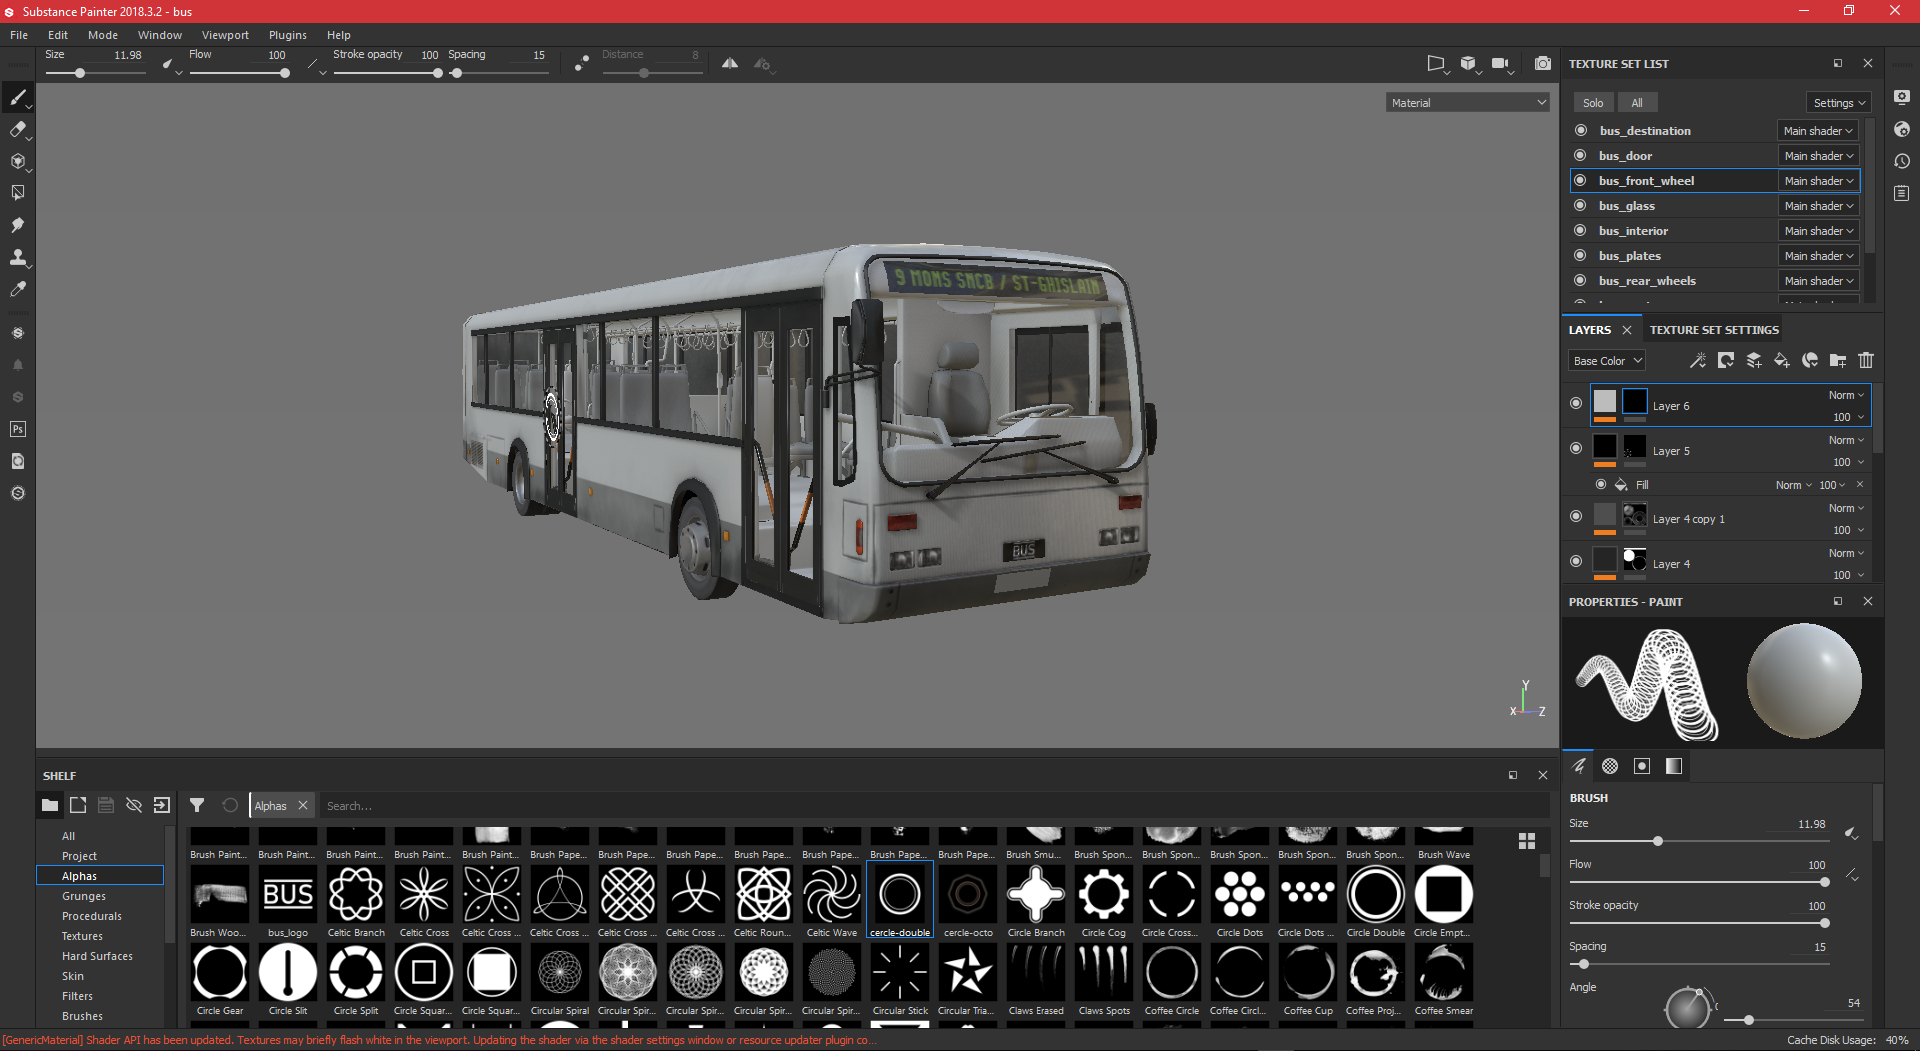Open the Material viewport mode dropdown
The image size is (1920, 1051).
tap(1467, 103)
